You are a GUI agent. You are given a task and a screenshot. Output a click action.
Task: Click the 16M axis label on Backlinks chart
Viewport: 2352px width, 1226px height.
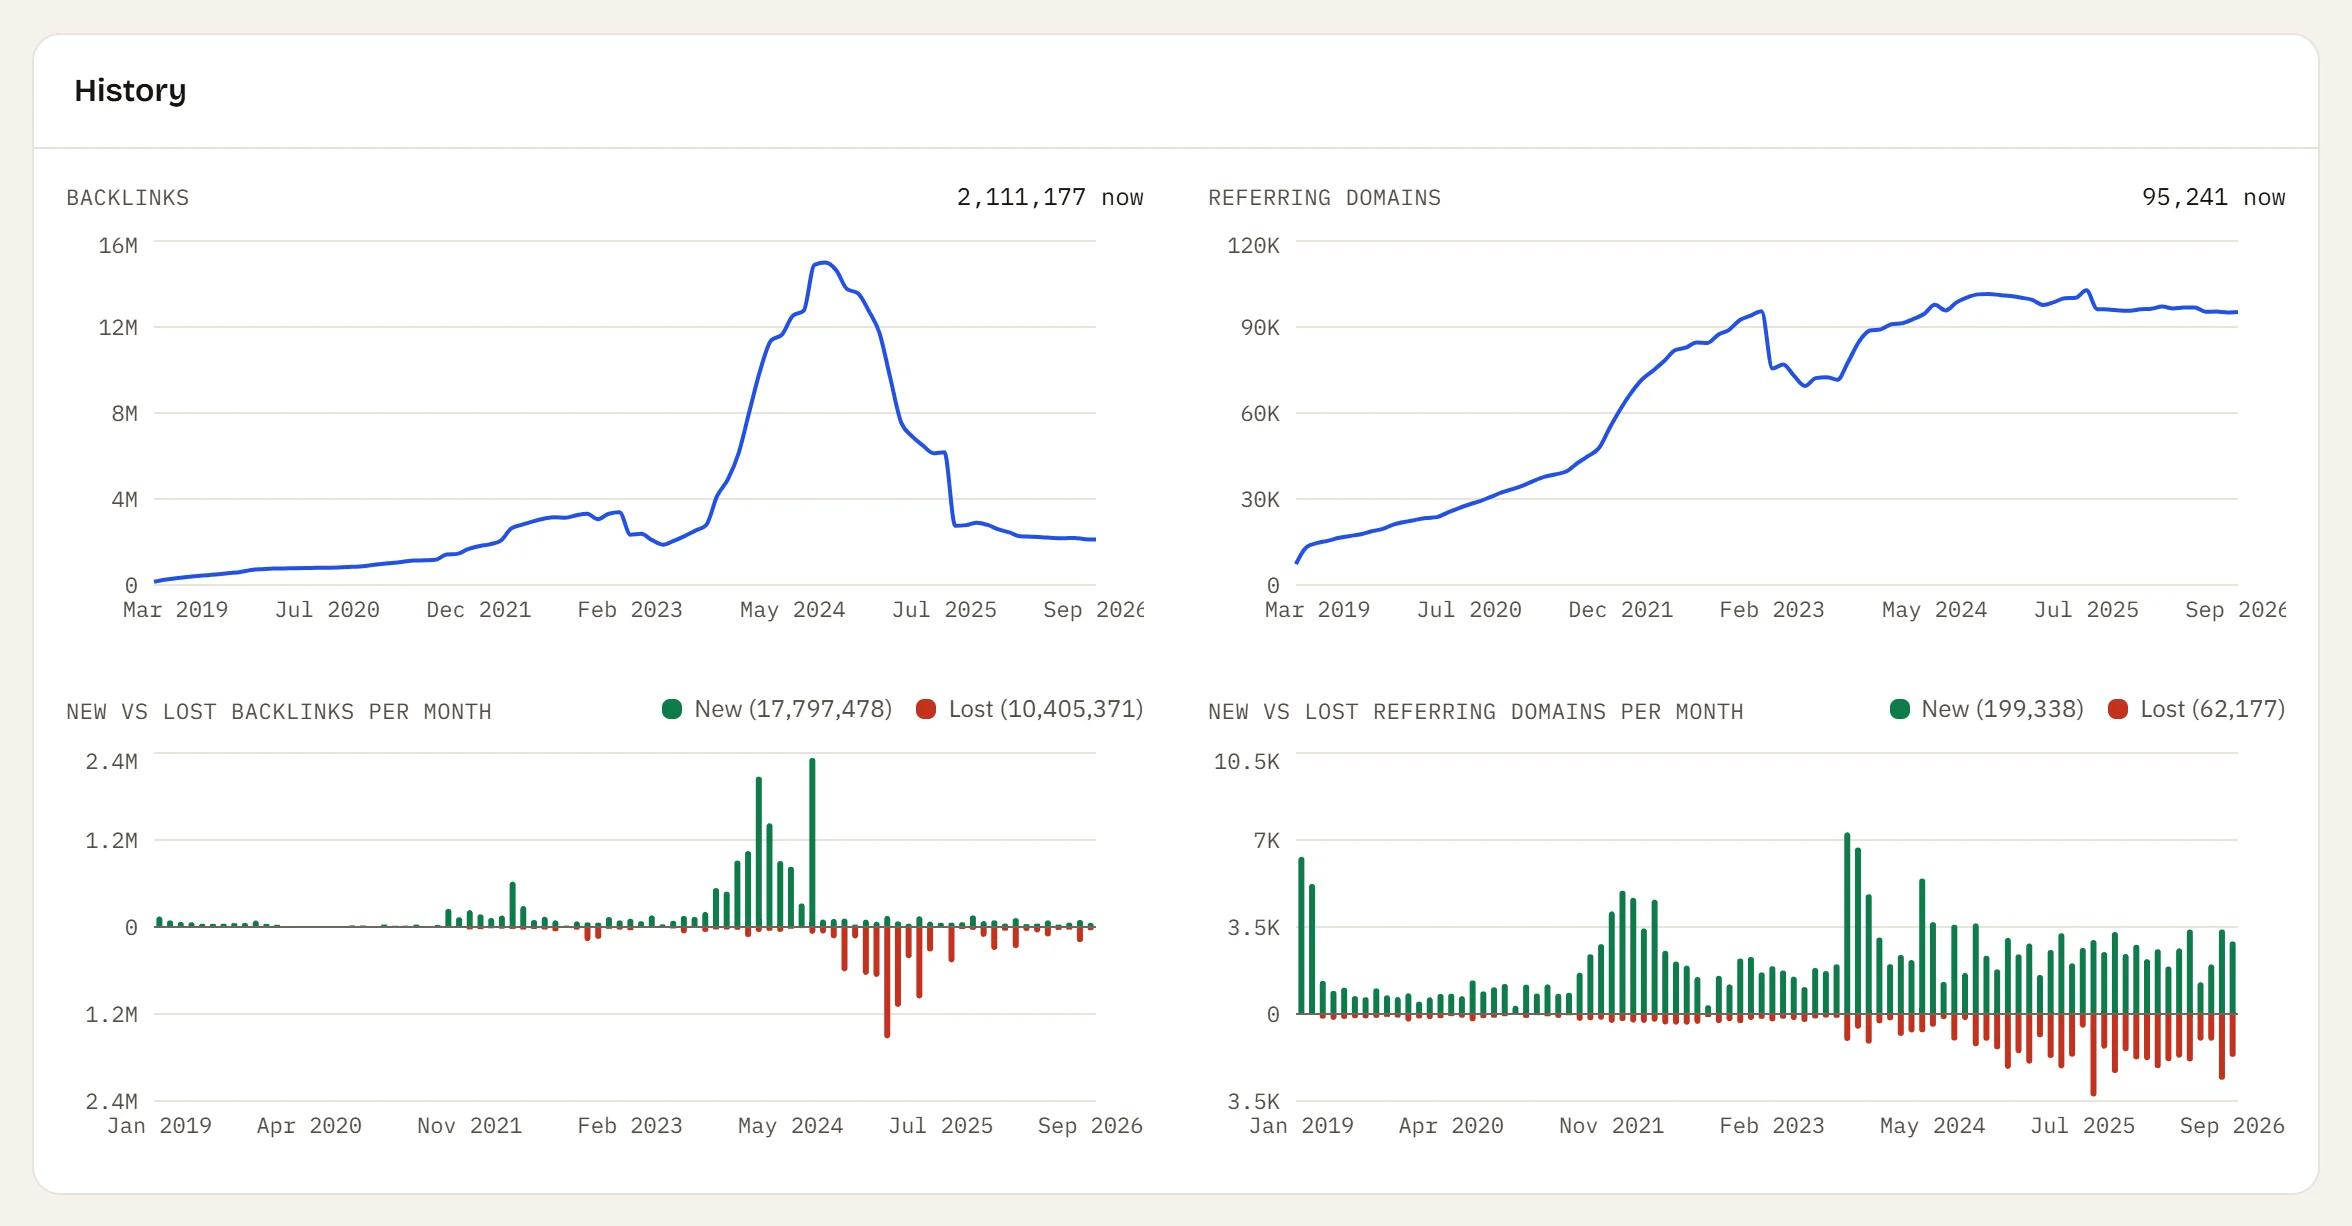[118, 245]
